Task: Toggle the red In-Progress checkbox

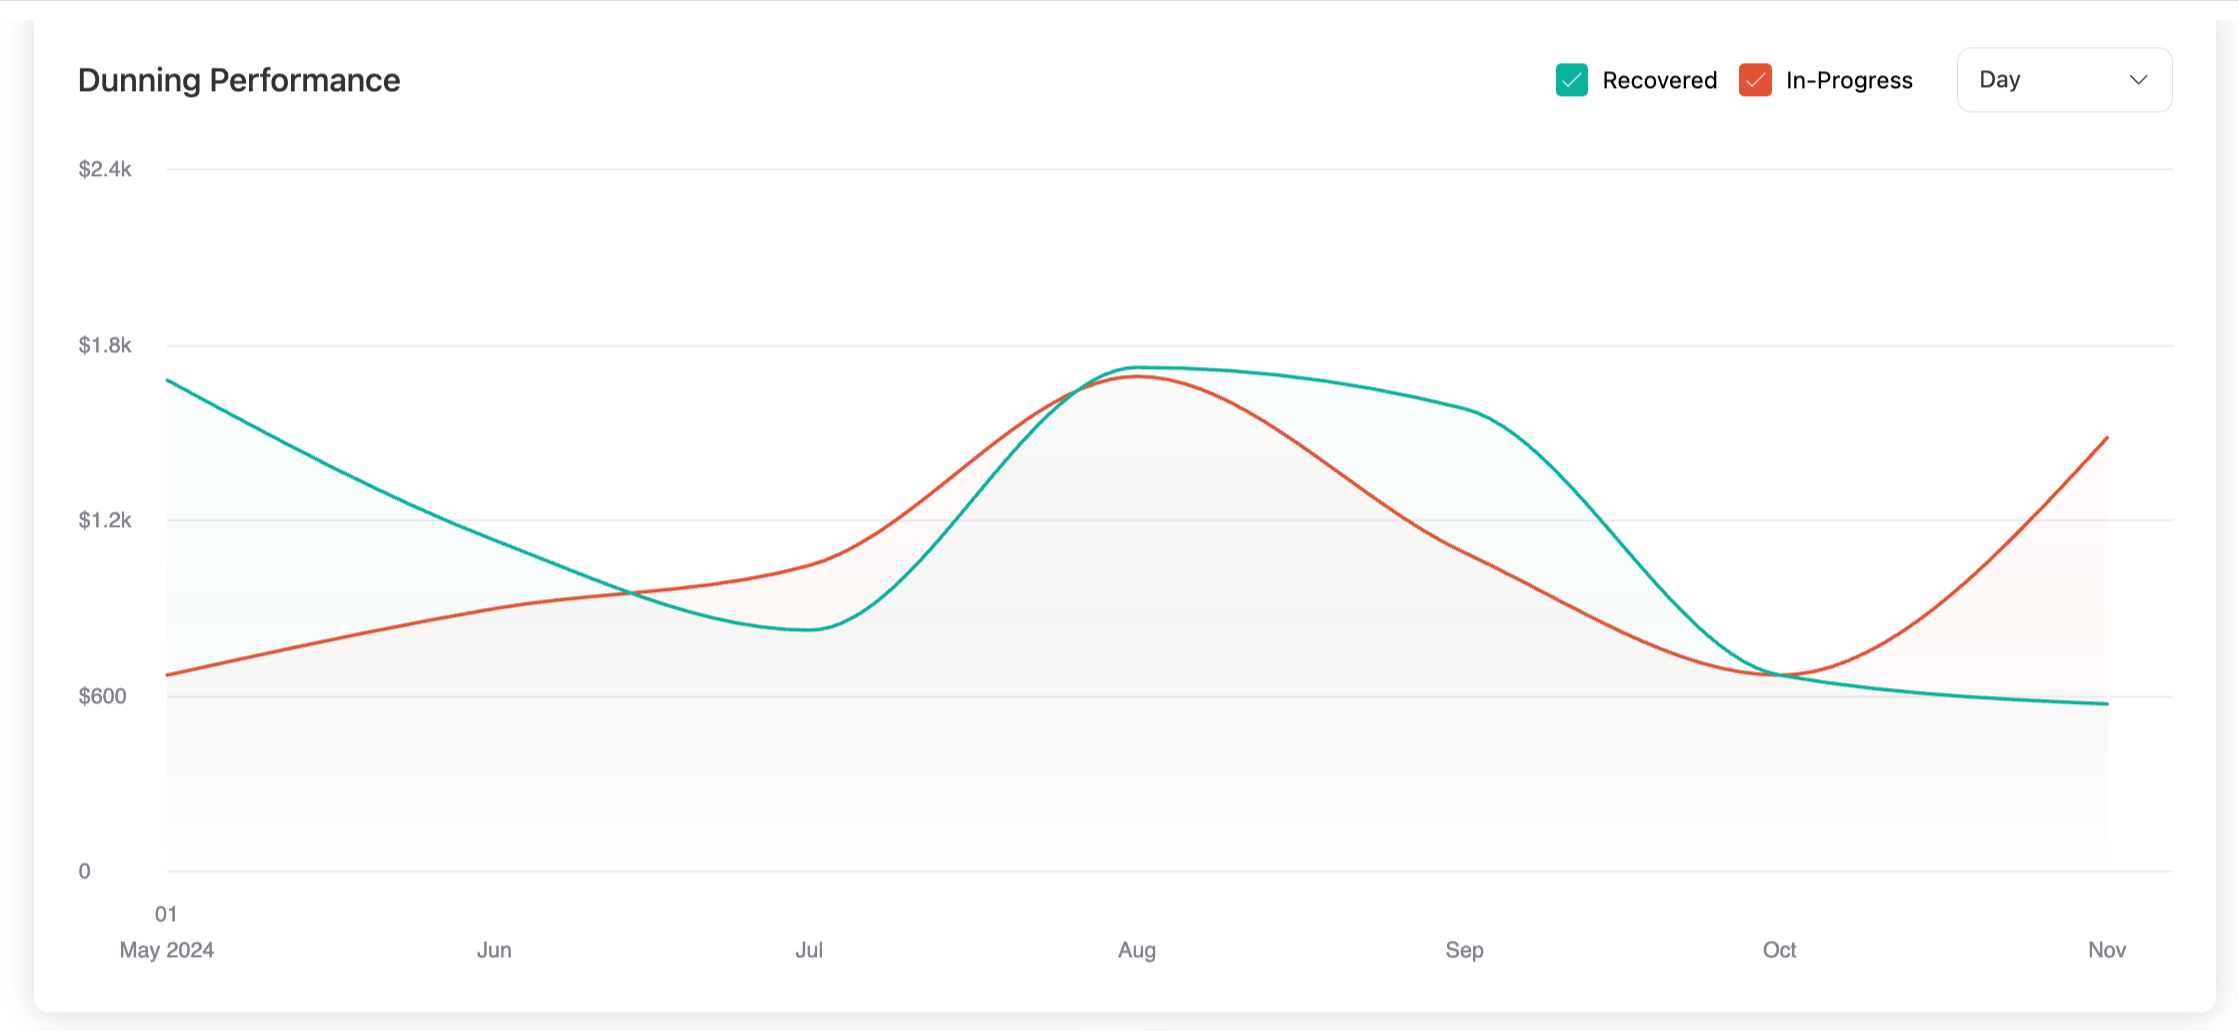Action: 1755,80
